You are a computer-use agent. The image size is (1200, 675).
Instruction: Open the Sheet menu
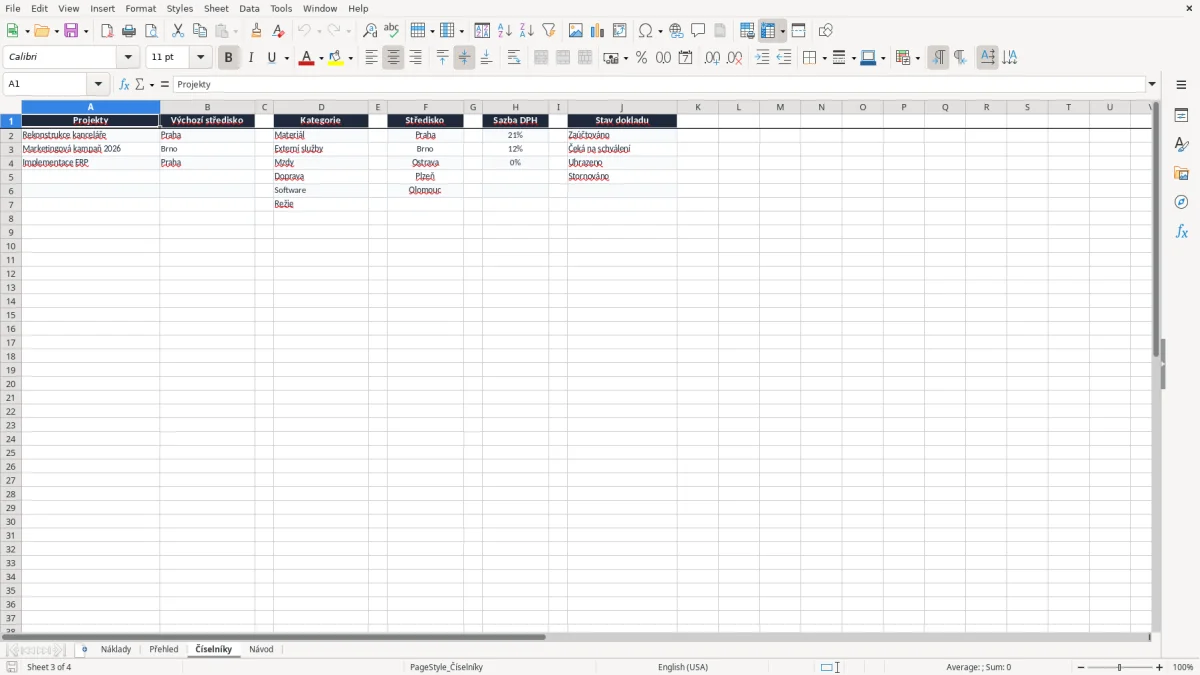[216, 8]
